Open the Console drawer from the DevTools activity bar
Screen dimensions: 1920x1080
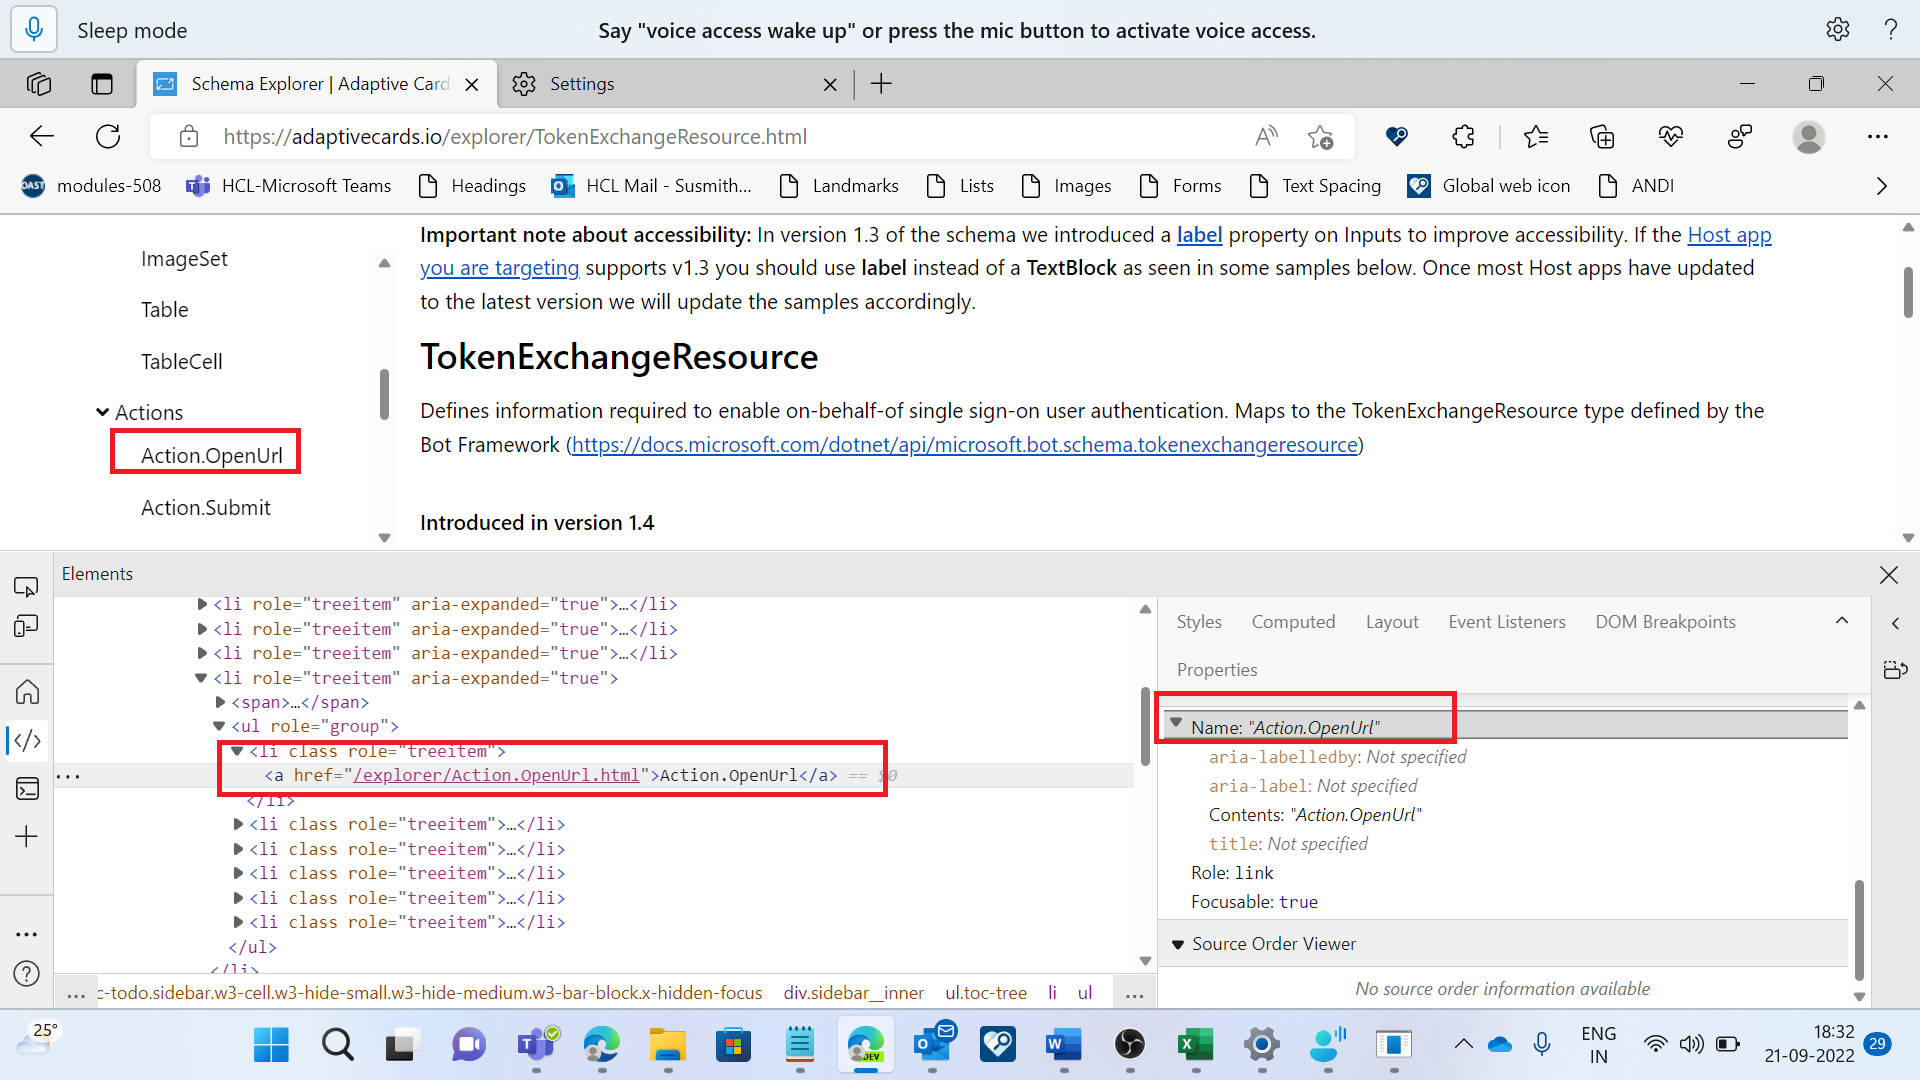tap(26, 789)
